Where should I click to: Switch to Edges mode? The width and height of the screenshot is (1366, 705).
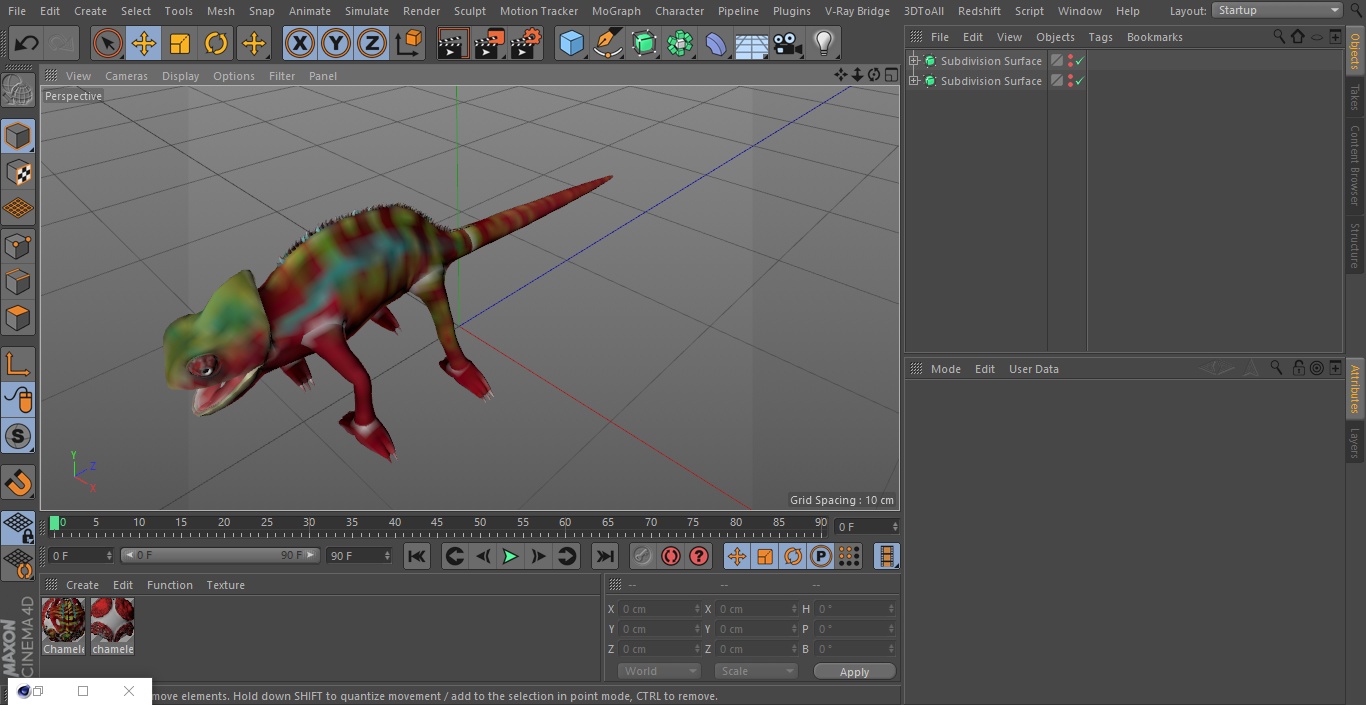(18, 282)
